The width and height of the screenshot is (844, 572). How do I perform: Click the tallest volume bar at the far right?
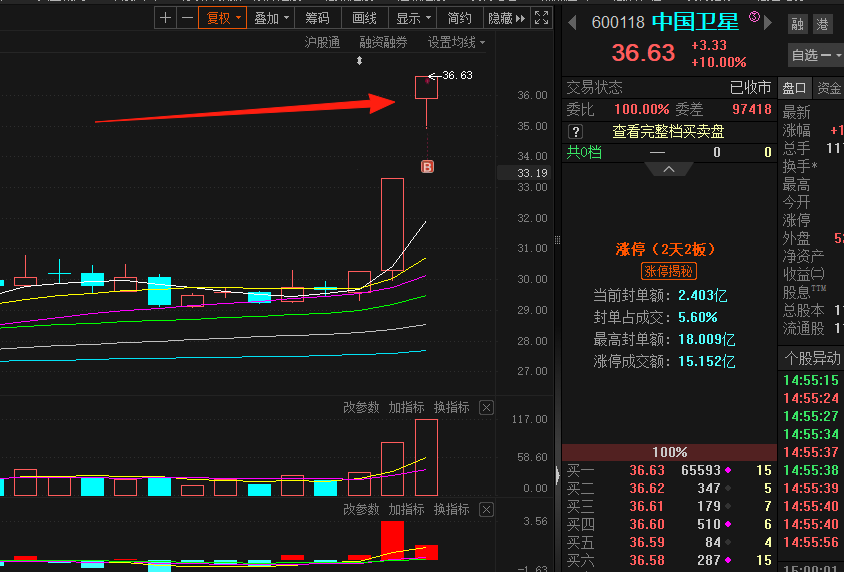point(426,457)
